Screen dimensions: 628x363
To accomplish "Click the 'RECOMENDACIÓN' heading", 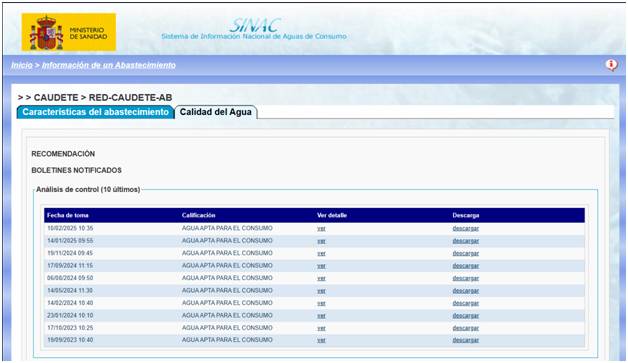I will coord(63,154).
